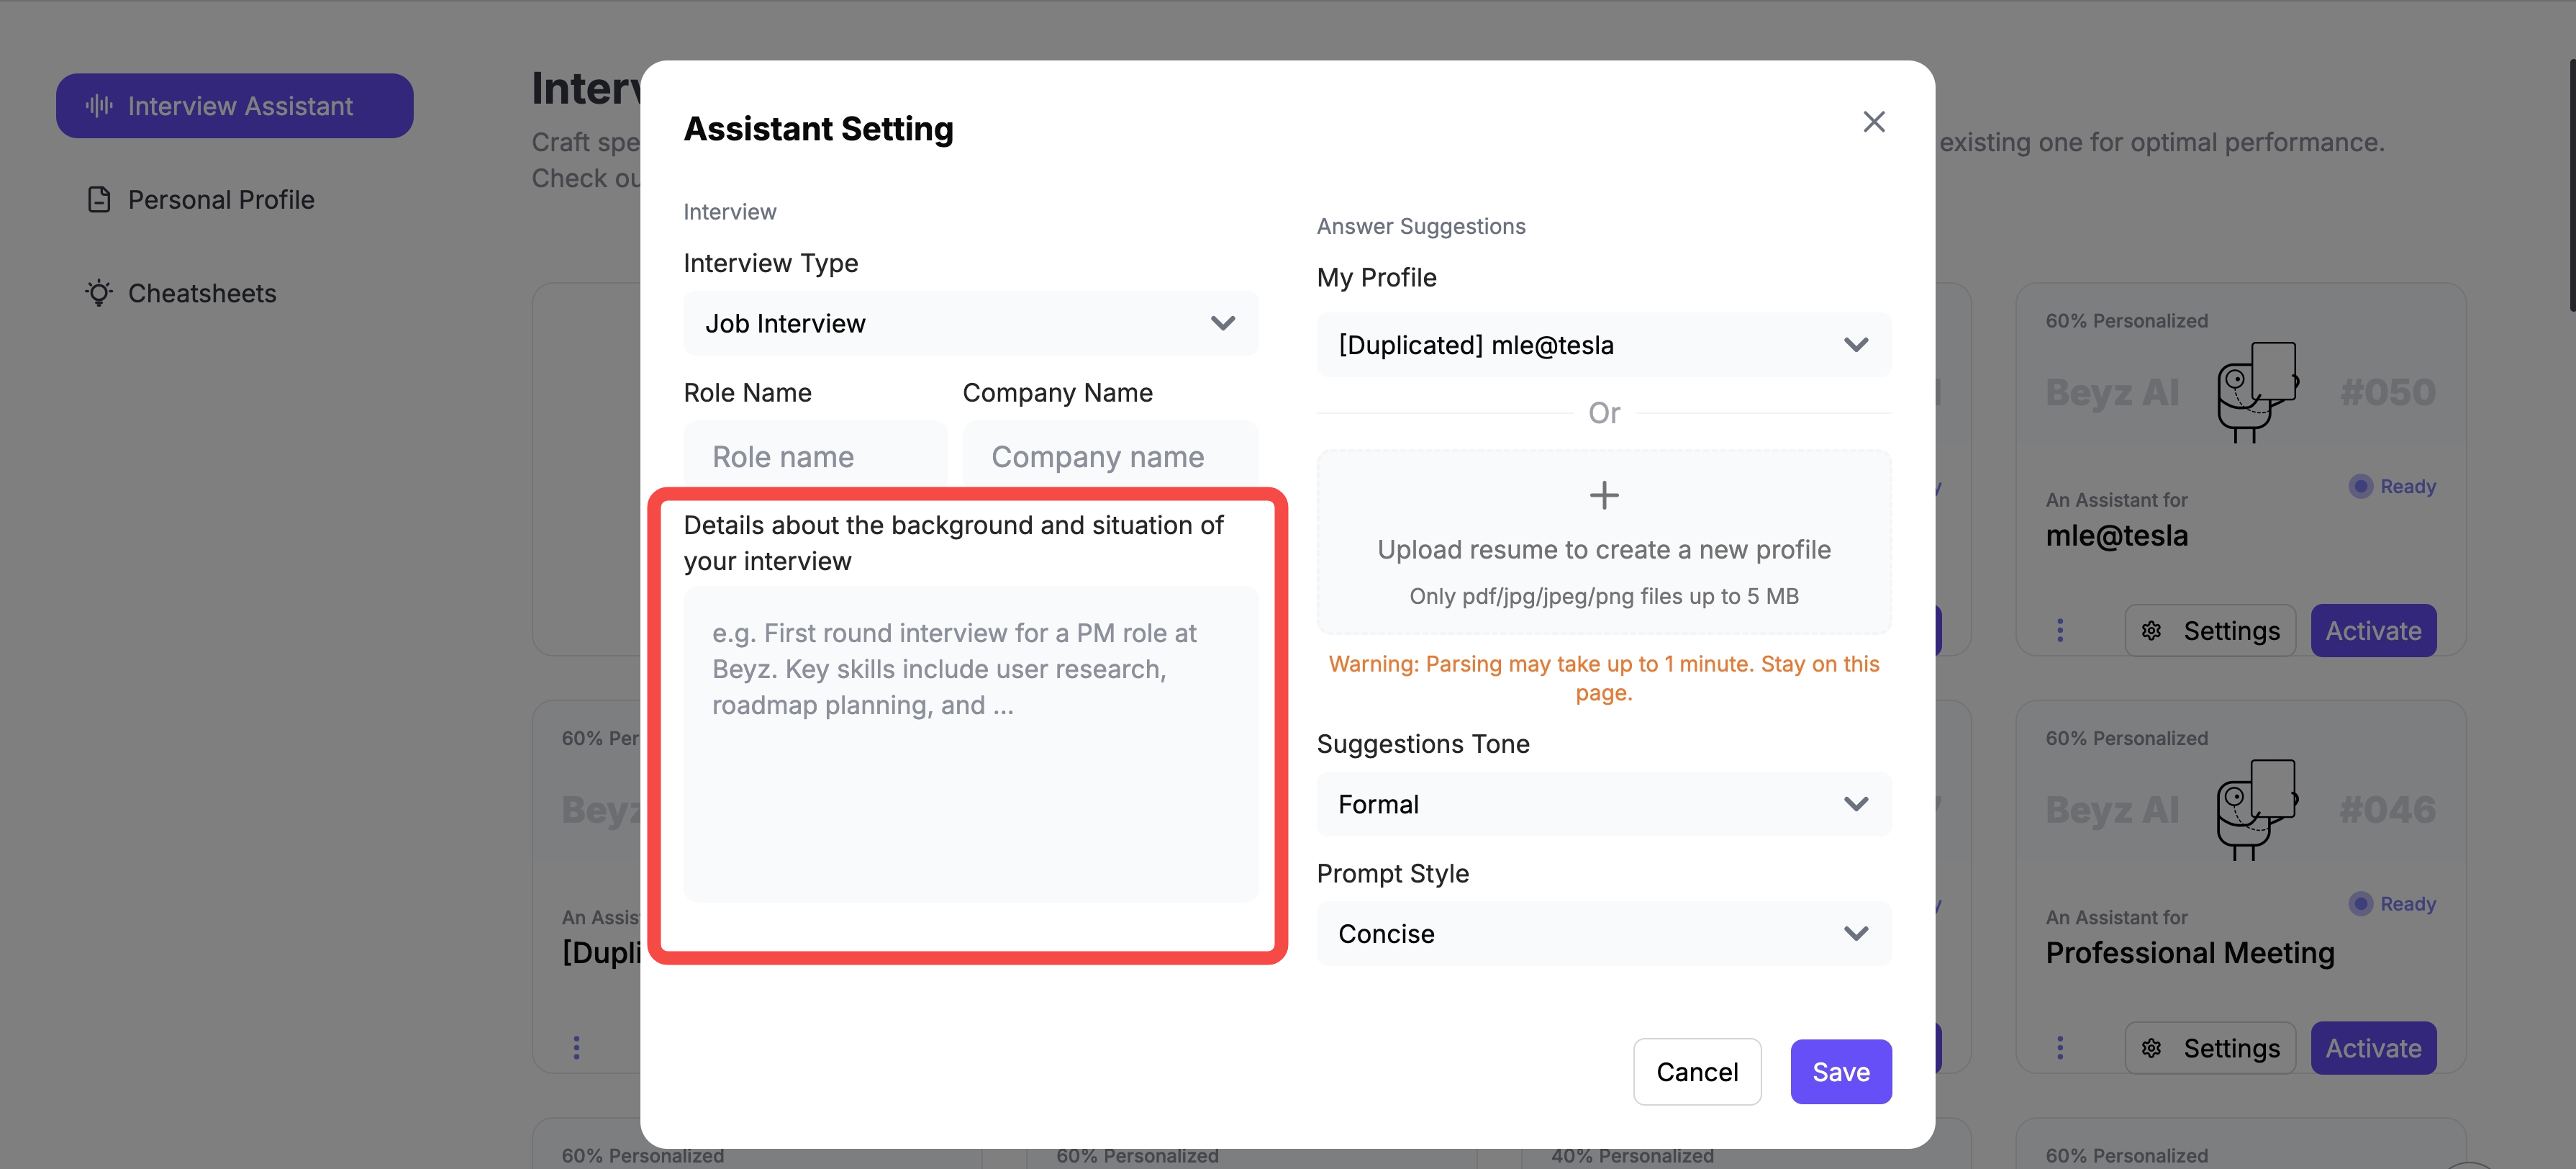Click the Company name input field

(1110, 456)
